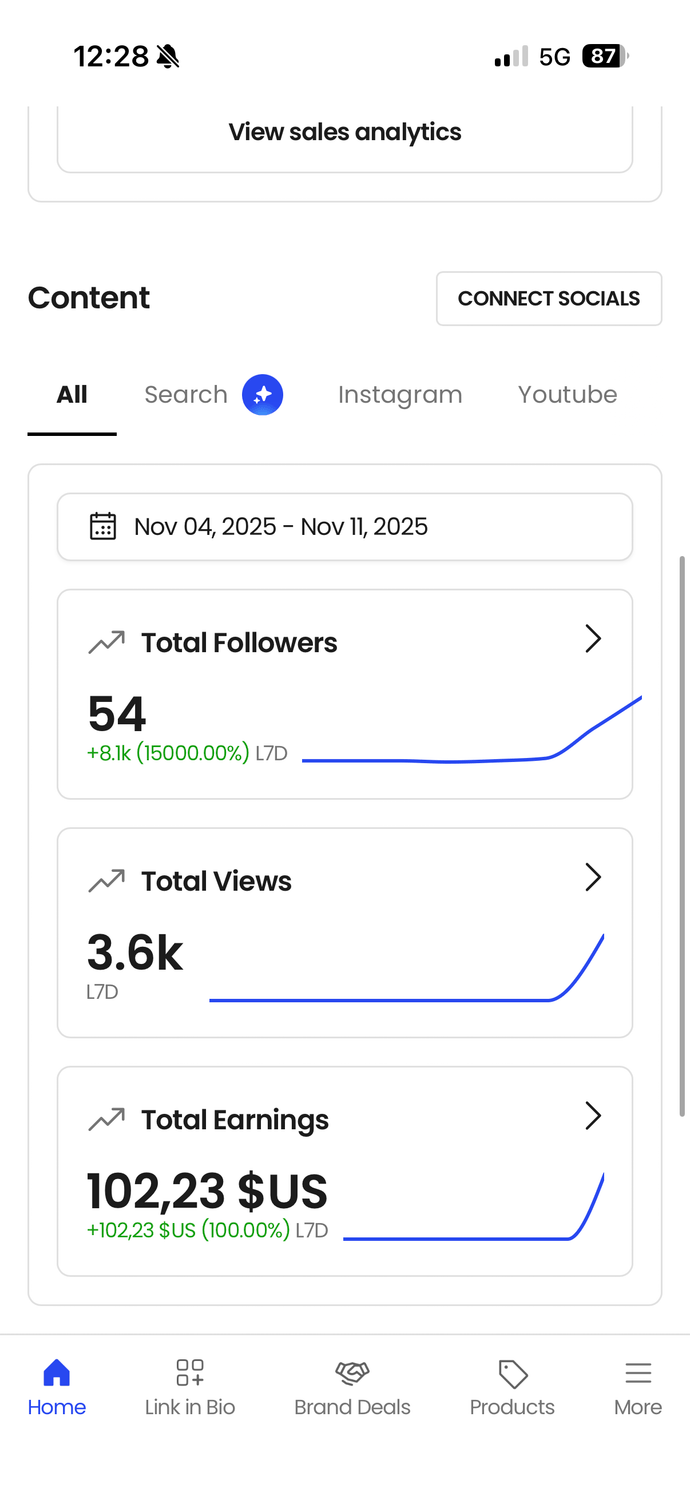Open the Nov 04 - Nov 11 date range picker
Viewport: 690px width, 1500px height.
pos(345,526)
